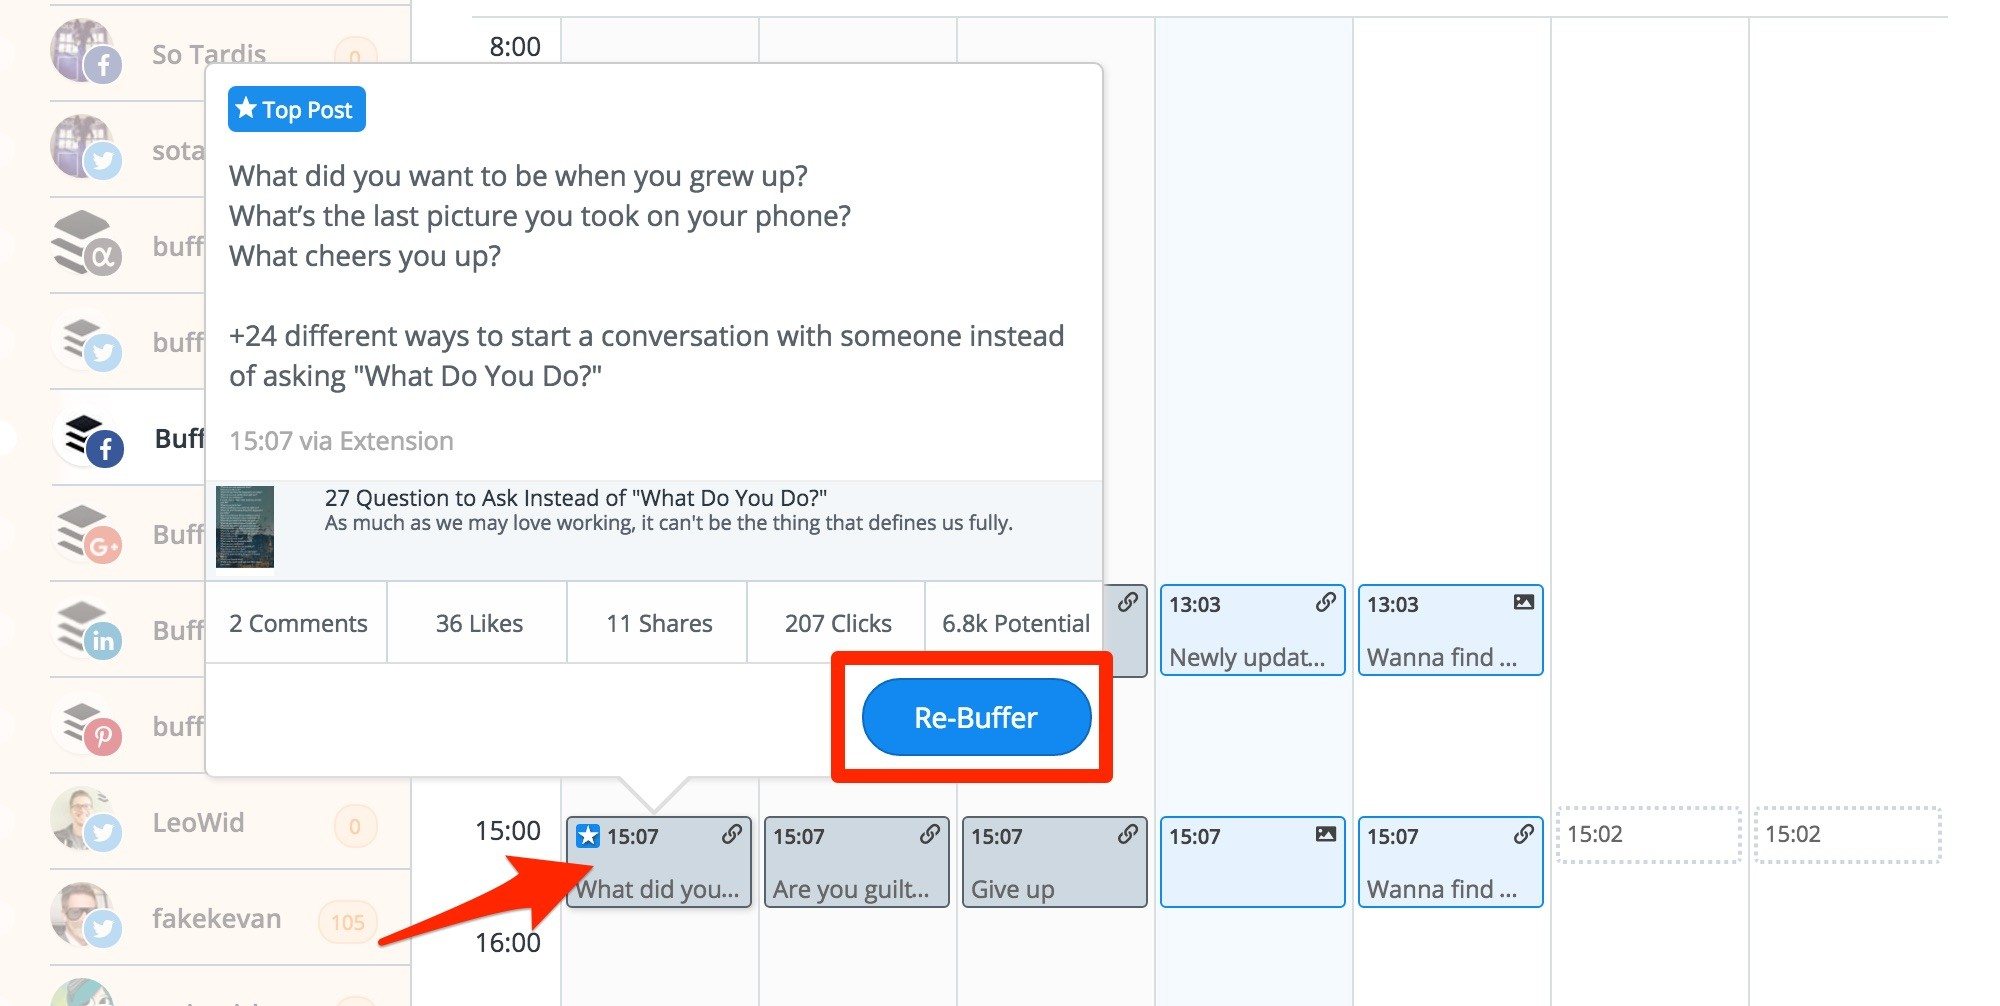Image resolution: width=2000 pixels, height=1006 pixels.
Task: View the 2 Comments count
Action: (x=297, y=623)
